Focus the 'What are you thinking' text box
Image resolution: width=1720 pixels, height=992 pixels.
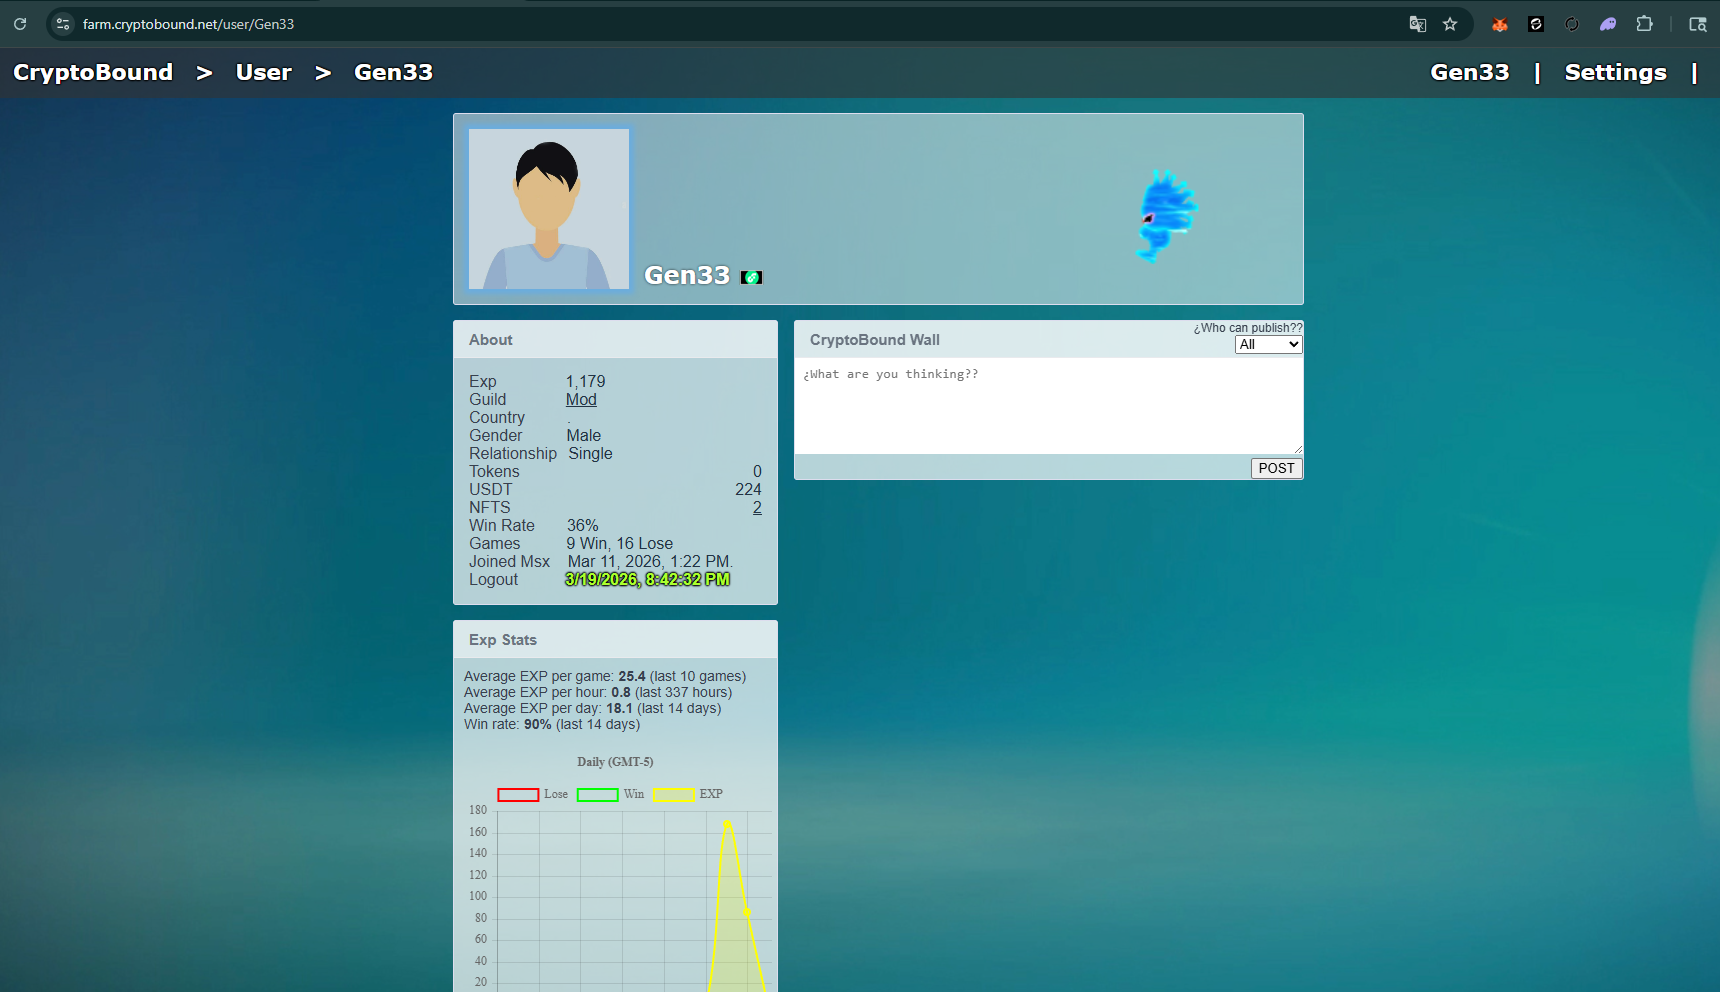click(1048, 406)
